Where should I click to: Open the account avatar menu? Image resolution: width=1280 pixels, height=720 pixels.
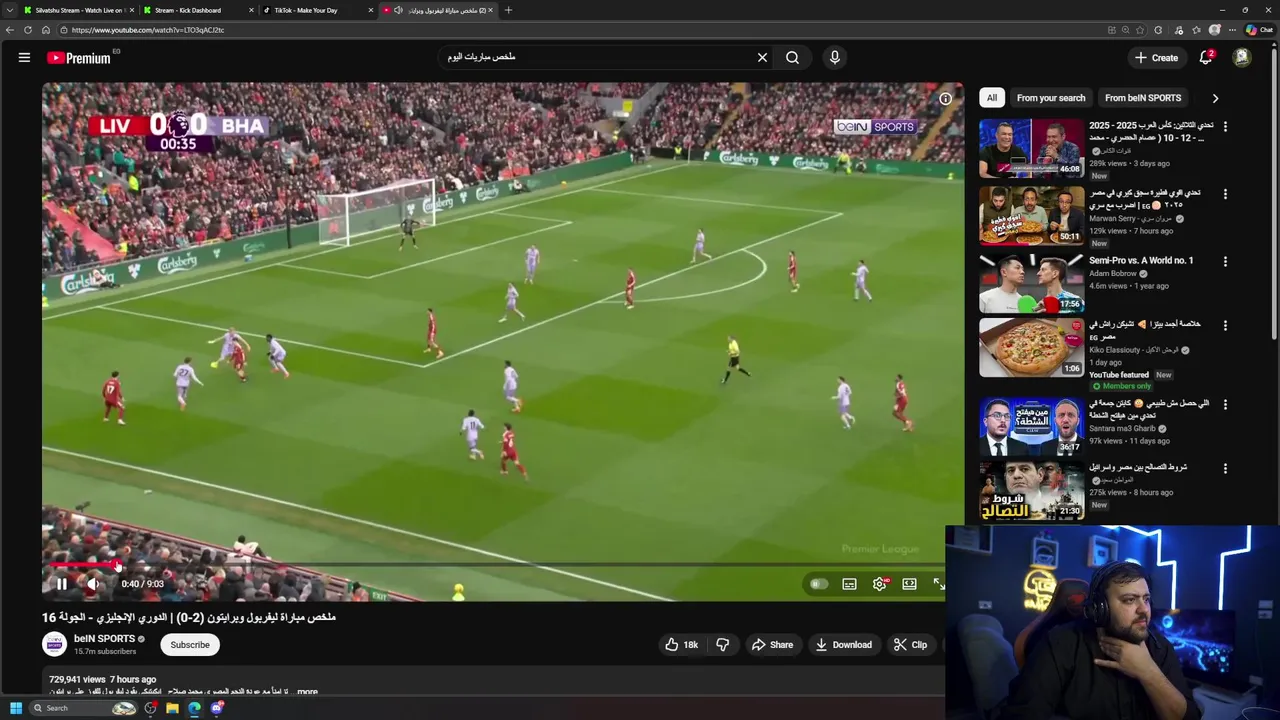pos(1242,58)
